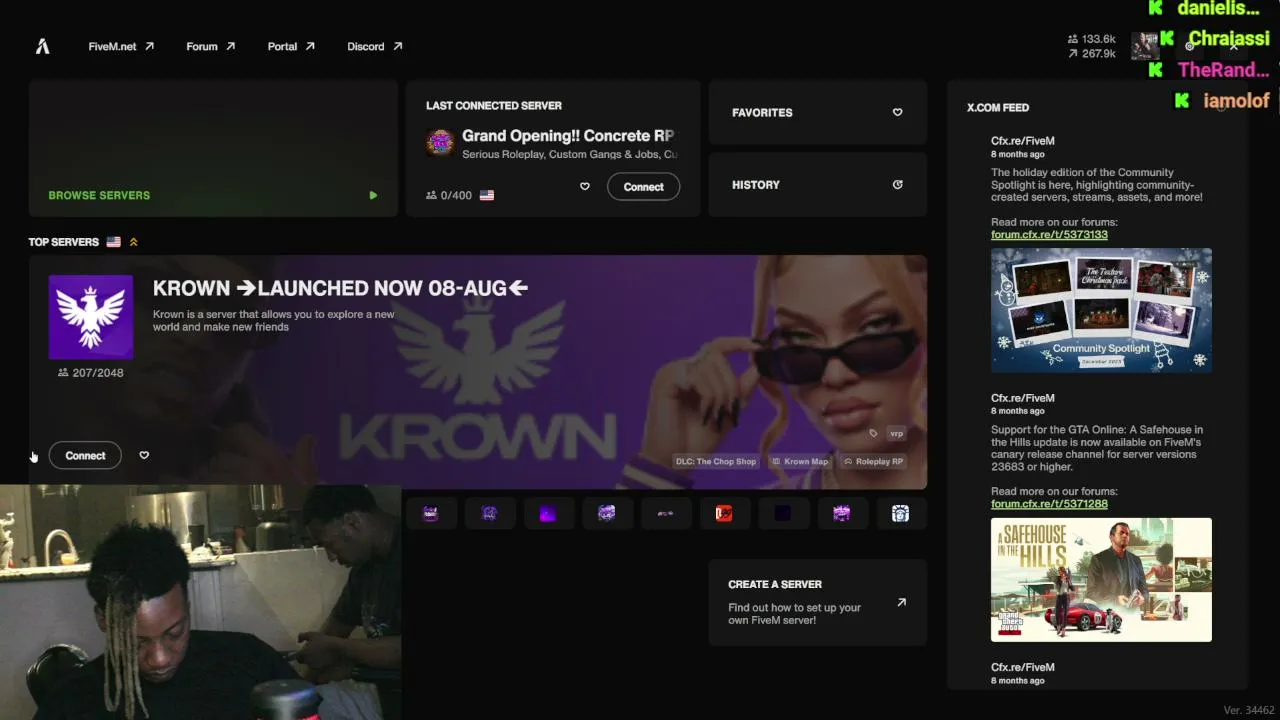The image size is (1280, 720).
Task: Select the second server icon in the carousel
Action: point(489,513)
